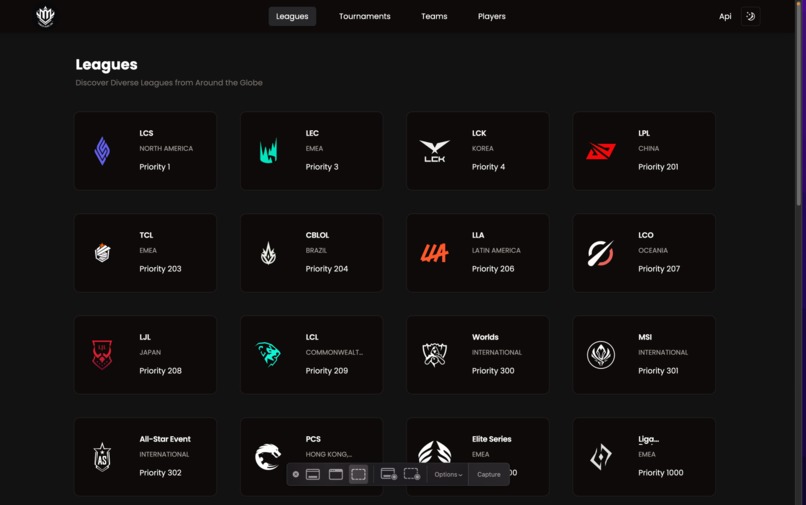806x505 pixels.
Task: Open the LCK league title
Action: click(x=479, y=133)
